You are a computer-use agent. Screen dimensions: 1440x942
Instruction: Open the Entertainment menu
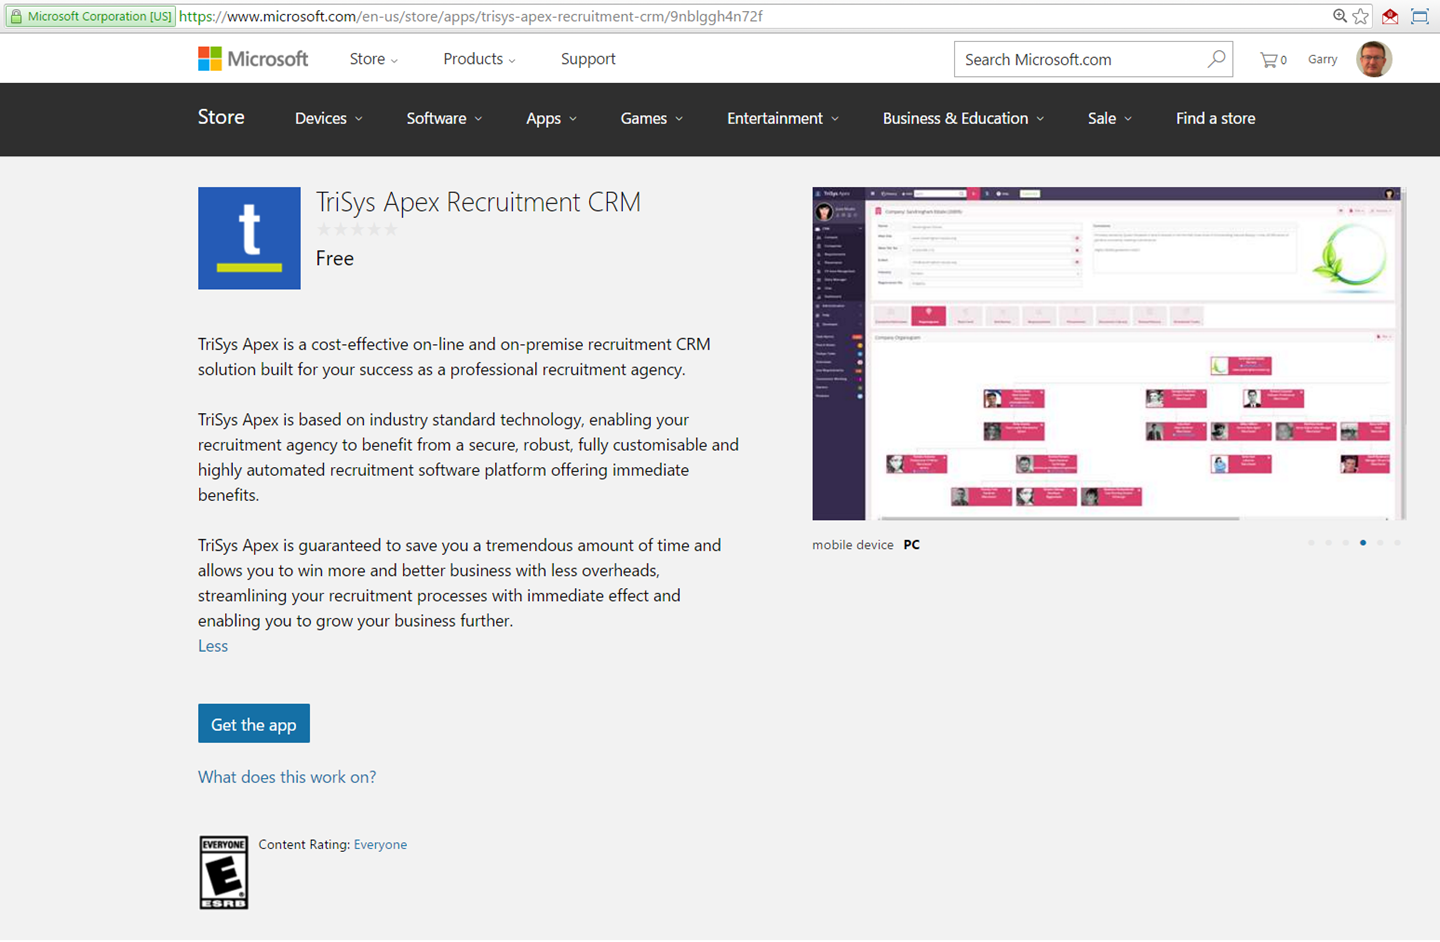[x=783, y=118]
